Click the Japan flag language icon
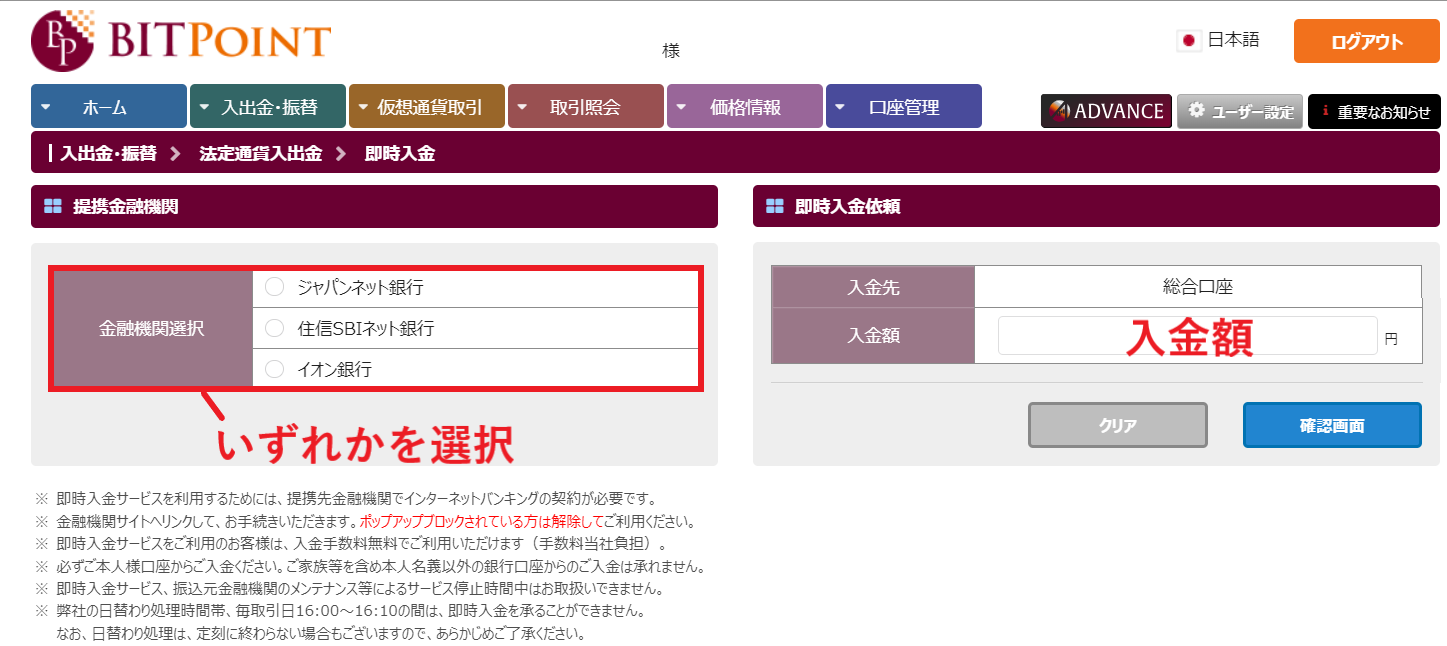 [1188, 41]
